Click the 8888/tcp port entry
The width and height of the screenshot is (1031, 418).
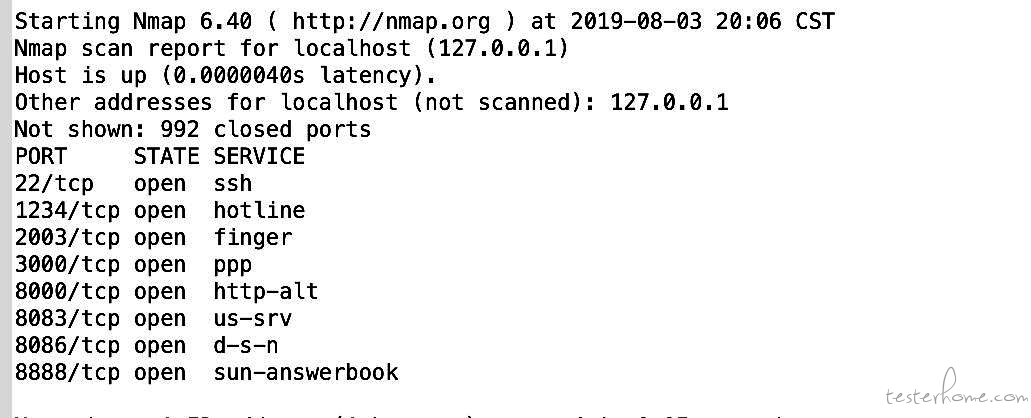click(67, 373)
